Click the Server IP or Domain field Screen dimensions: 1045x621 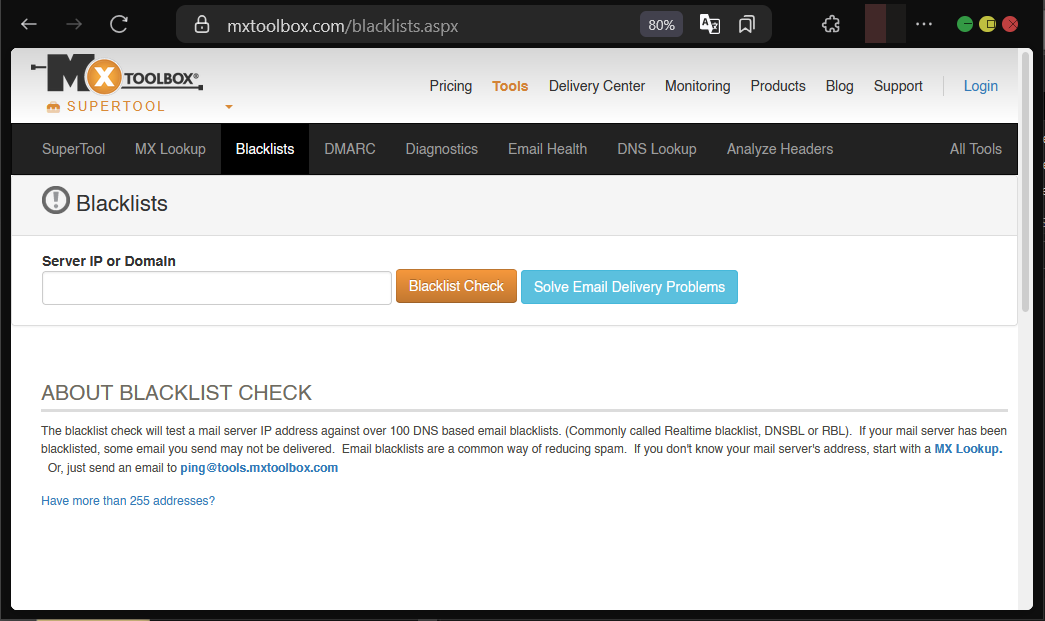click(x=217, y=288)
